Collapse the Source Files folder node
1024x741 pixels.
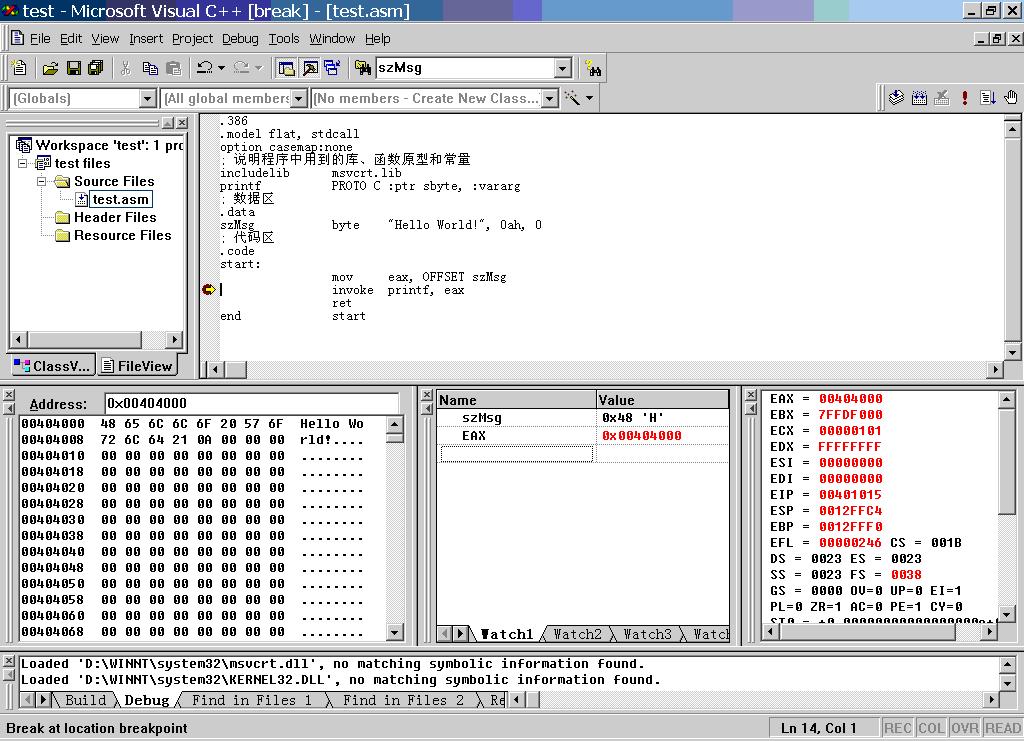coord(42,181)
